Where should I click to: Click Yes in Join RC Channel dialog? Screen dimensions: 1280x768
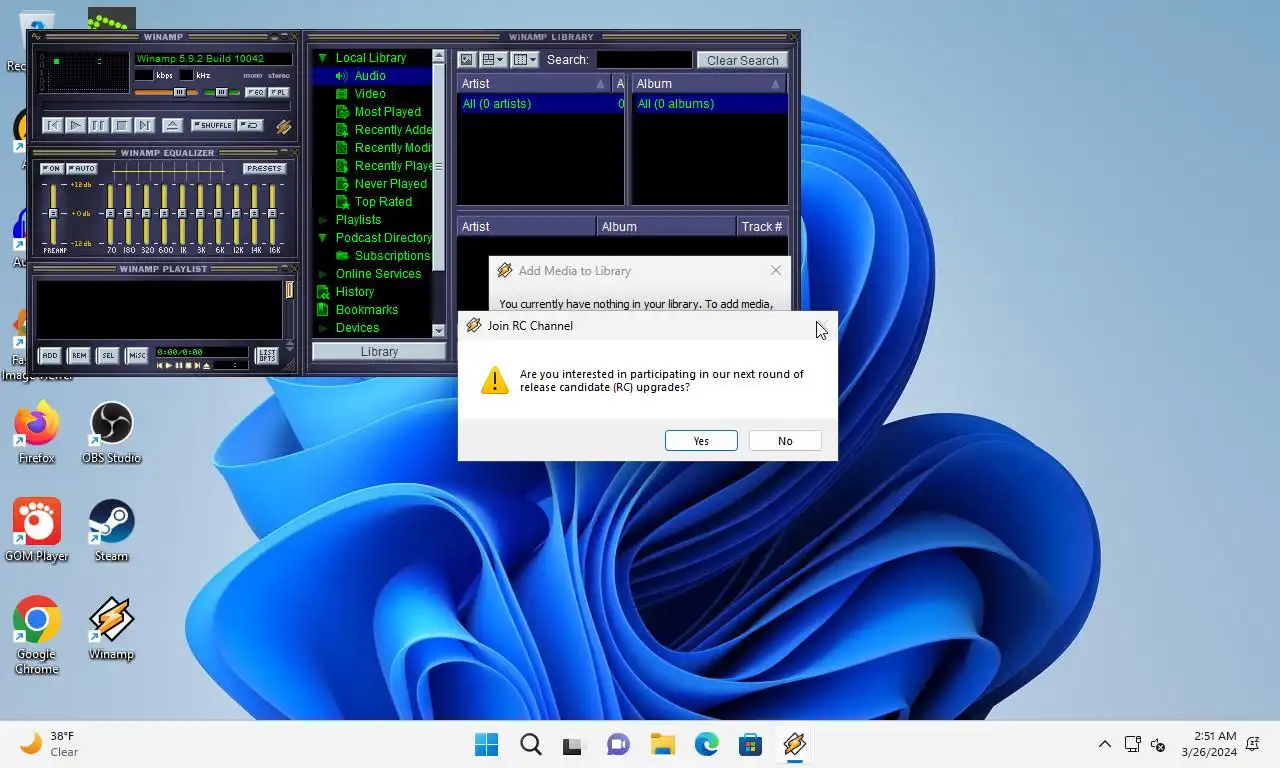701,441
